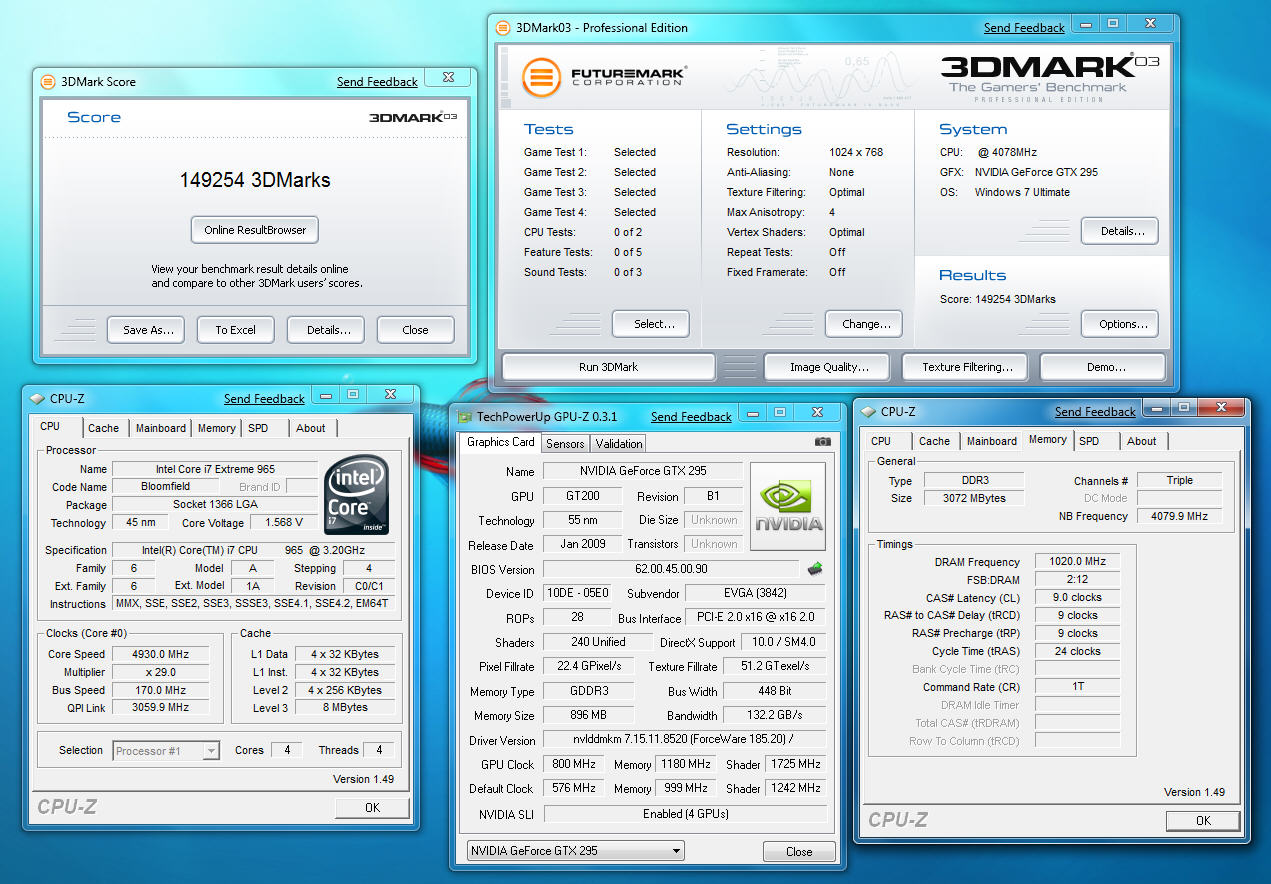Click the GPU Clock value 800 MHz
This screenshot has width=1271, height=884.
coord(572,764)
